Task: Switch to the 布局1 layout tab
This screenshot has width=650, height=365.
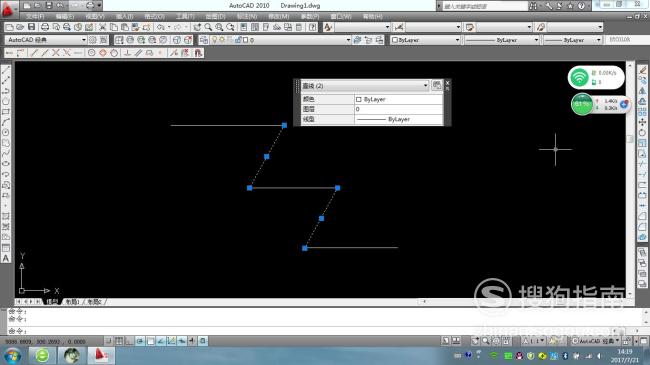Action: (x=73, y=302)
